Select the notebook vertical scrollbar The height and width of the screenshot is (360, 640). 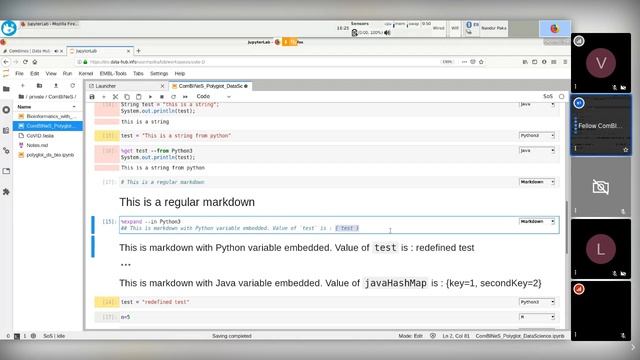click(x=567, y=227)
